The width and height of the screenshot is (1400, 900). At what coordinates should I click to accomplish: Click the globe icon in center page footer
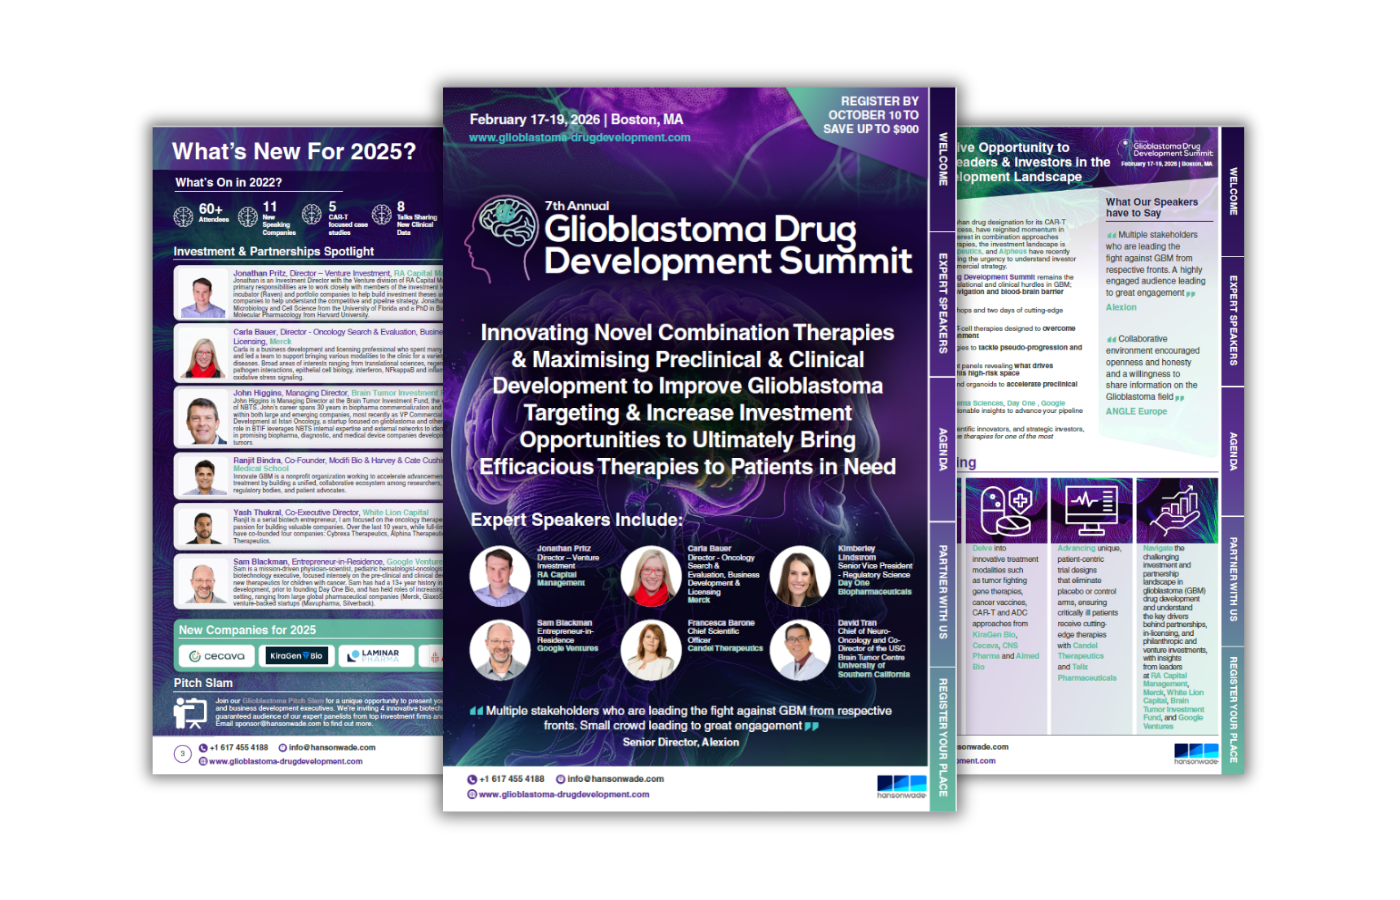(472, 795)
